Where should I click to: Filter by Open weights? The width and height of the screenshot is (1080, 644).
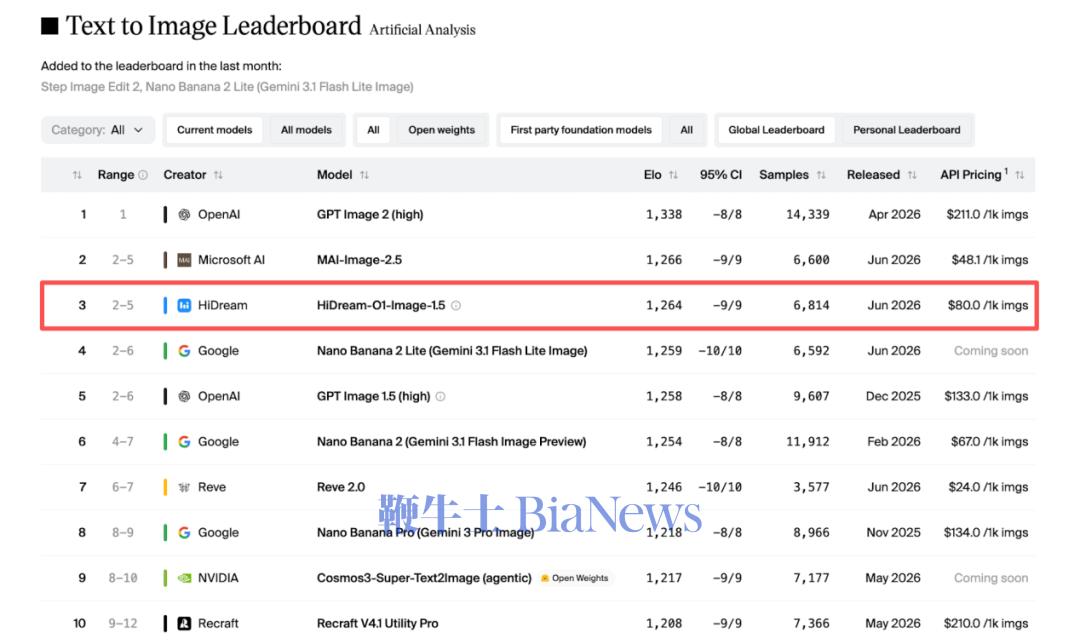click(442, 129)
